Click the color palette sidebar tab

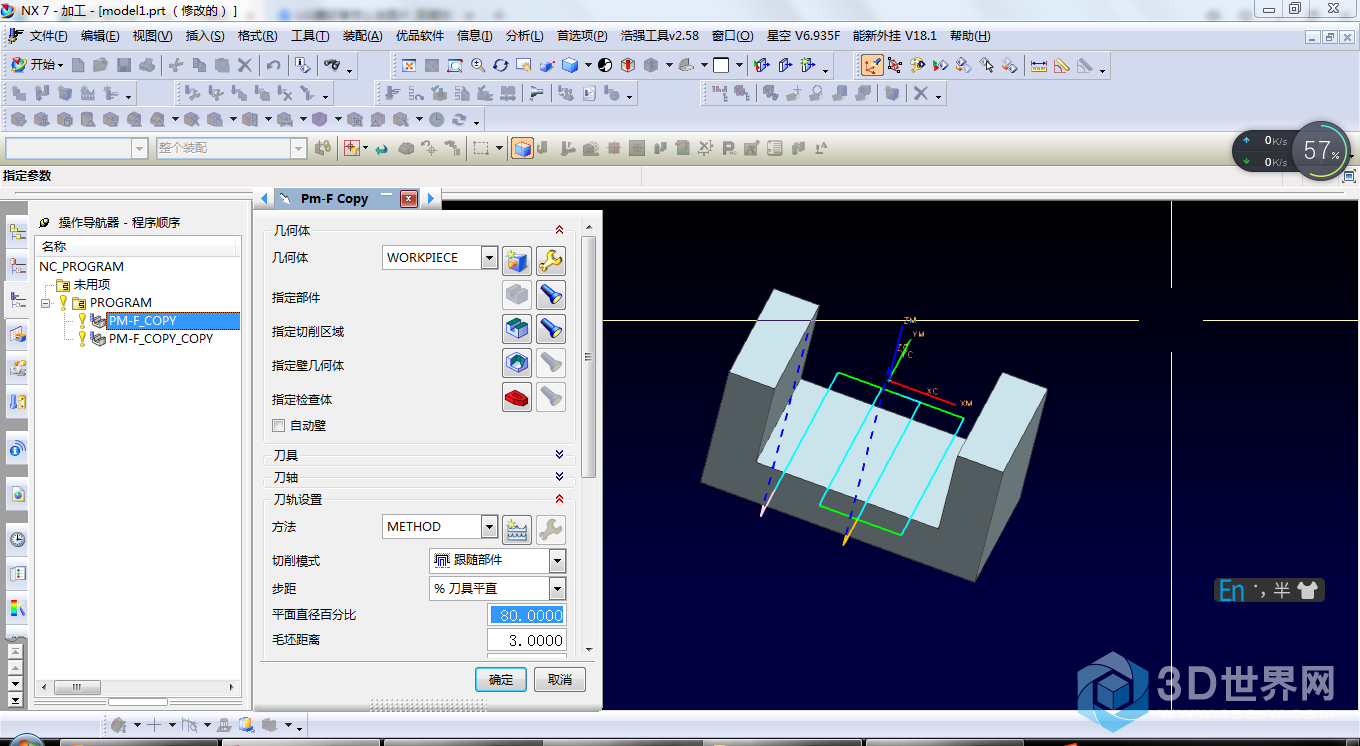17,607
